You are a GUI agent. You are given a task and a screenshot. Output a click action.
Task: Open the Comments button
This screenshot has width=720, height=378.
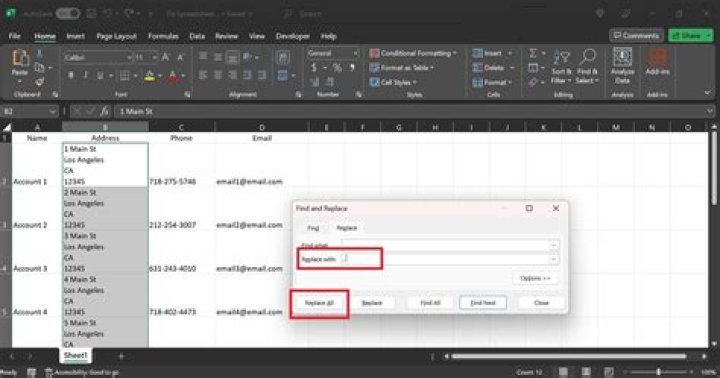(636, 35)
